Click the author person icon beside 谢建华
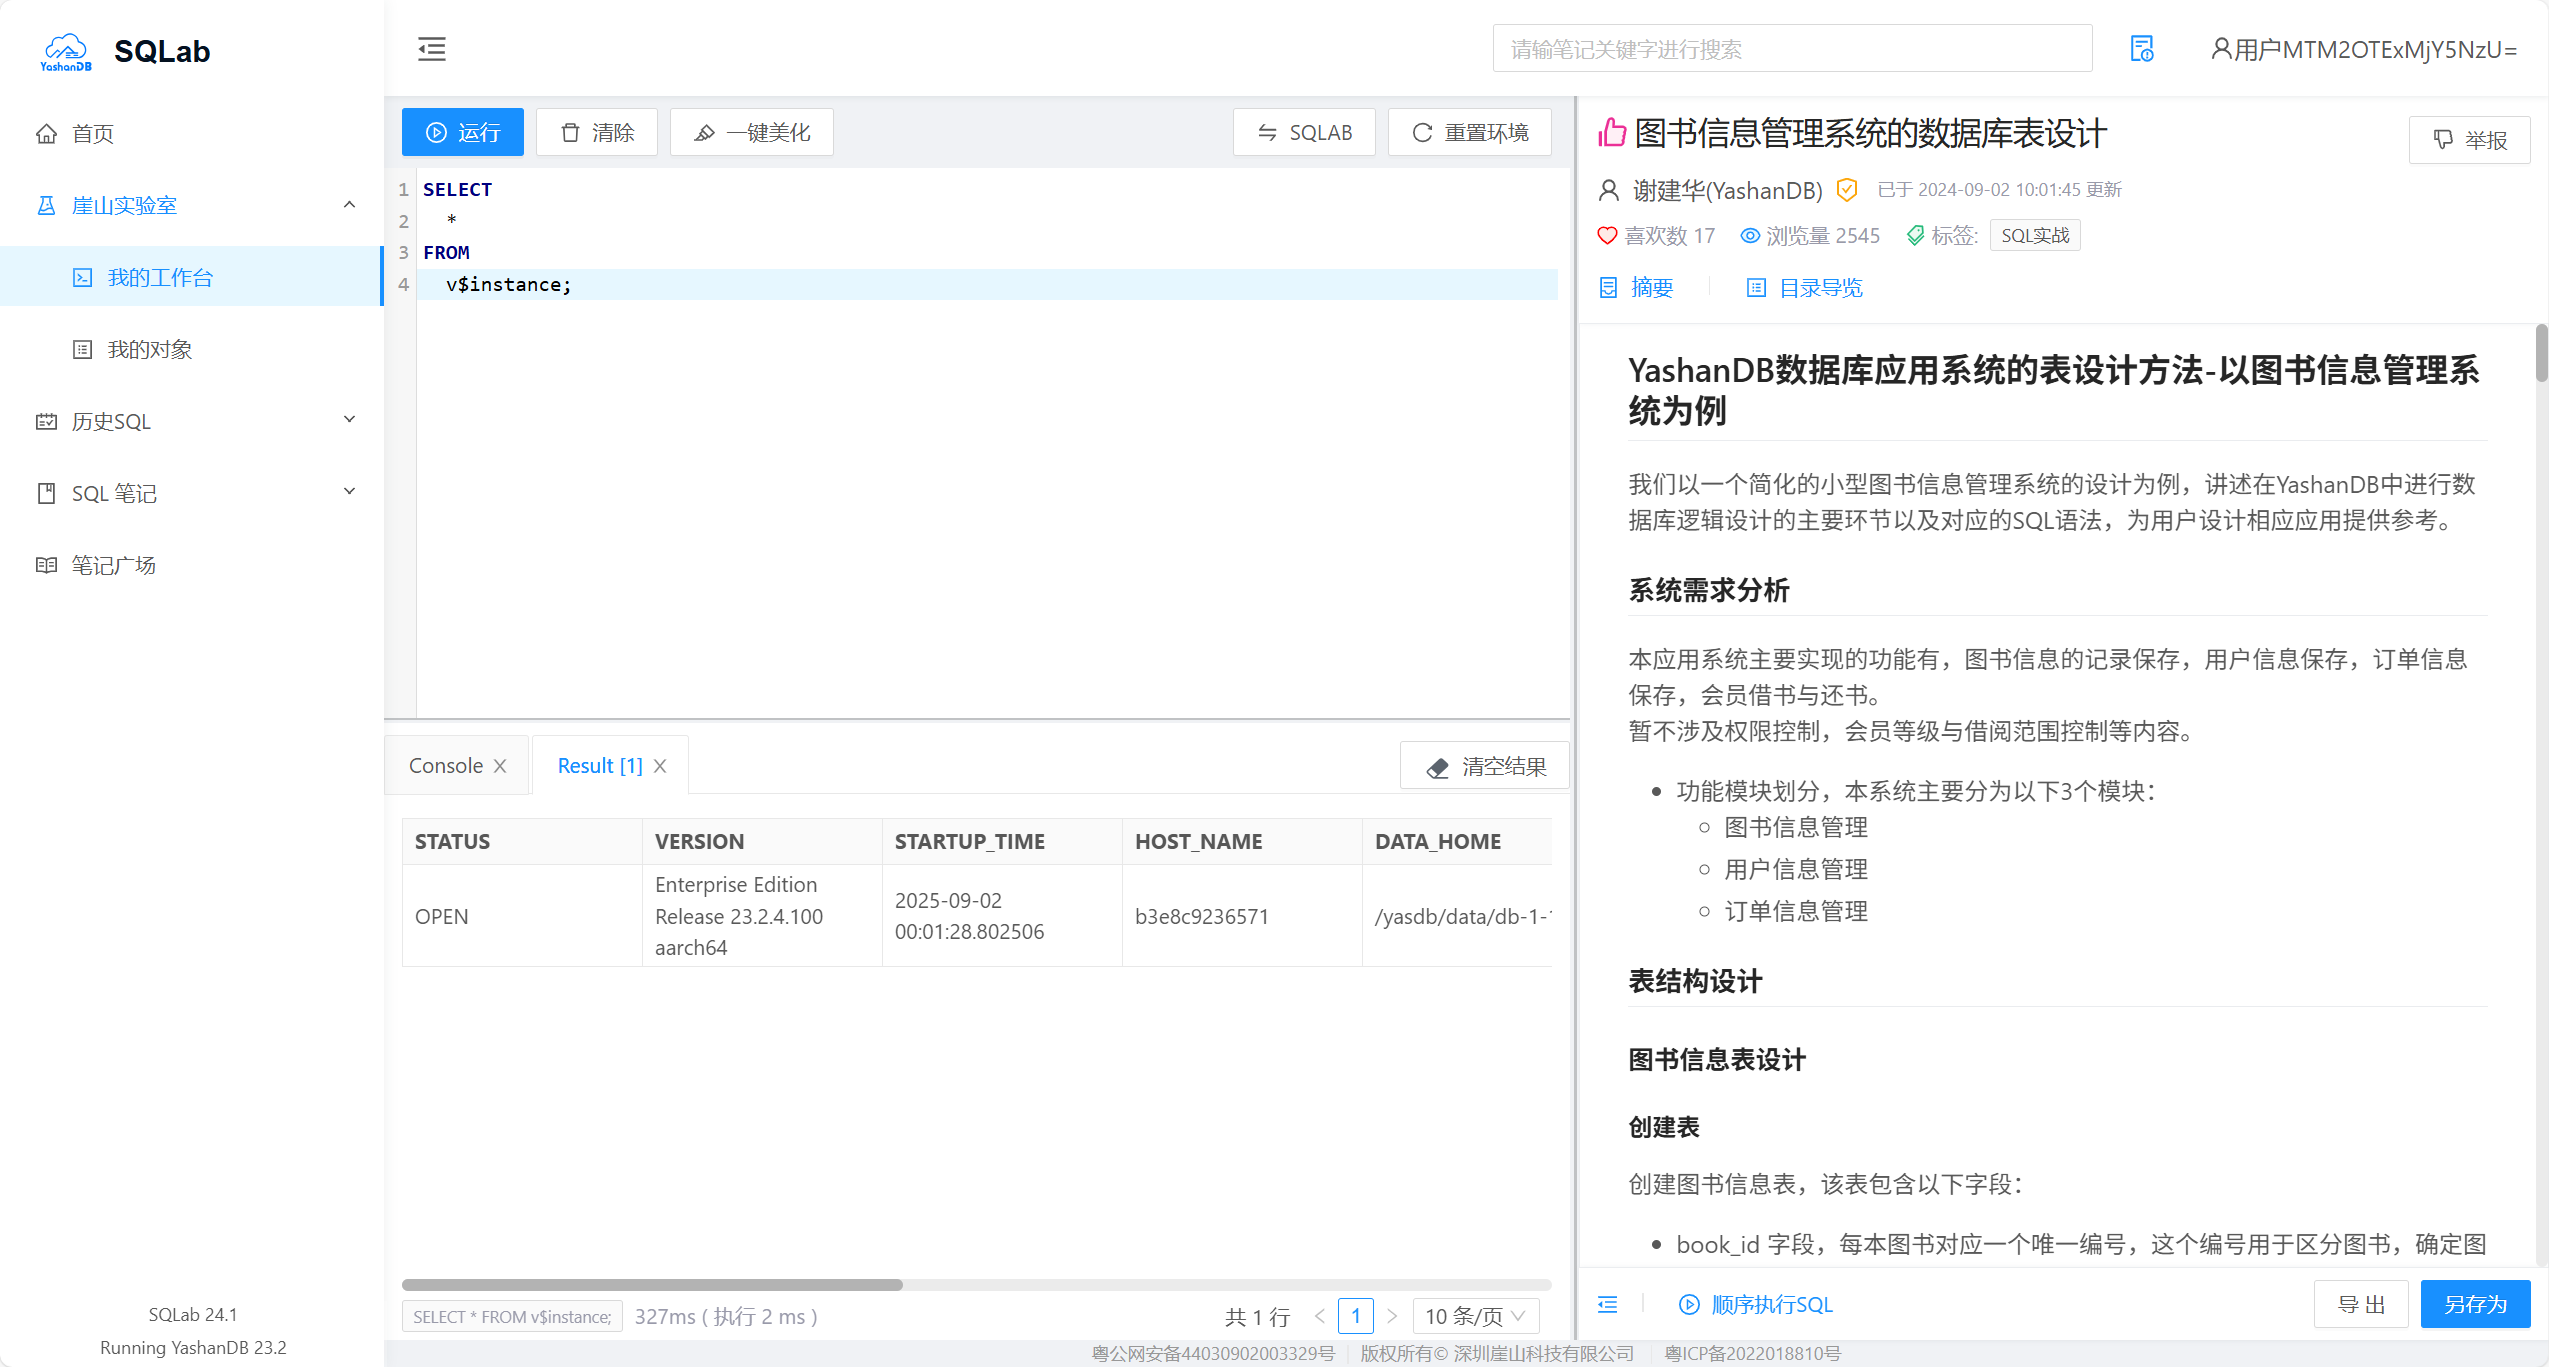The width and height of the screenshot is (2549, 1367). 1609,190
